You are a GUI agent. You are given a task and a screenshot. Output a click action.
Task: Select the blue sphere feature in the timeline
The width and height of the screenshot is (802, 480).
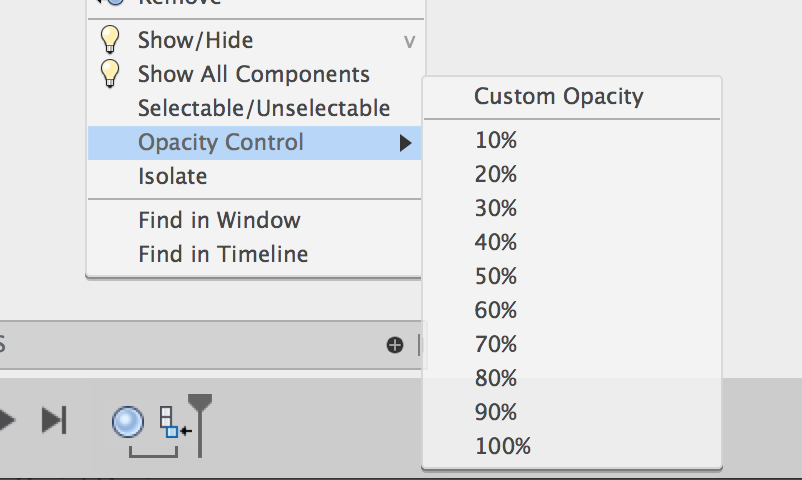[128, 422]
